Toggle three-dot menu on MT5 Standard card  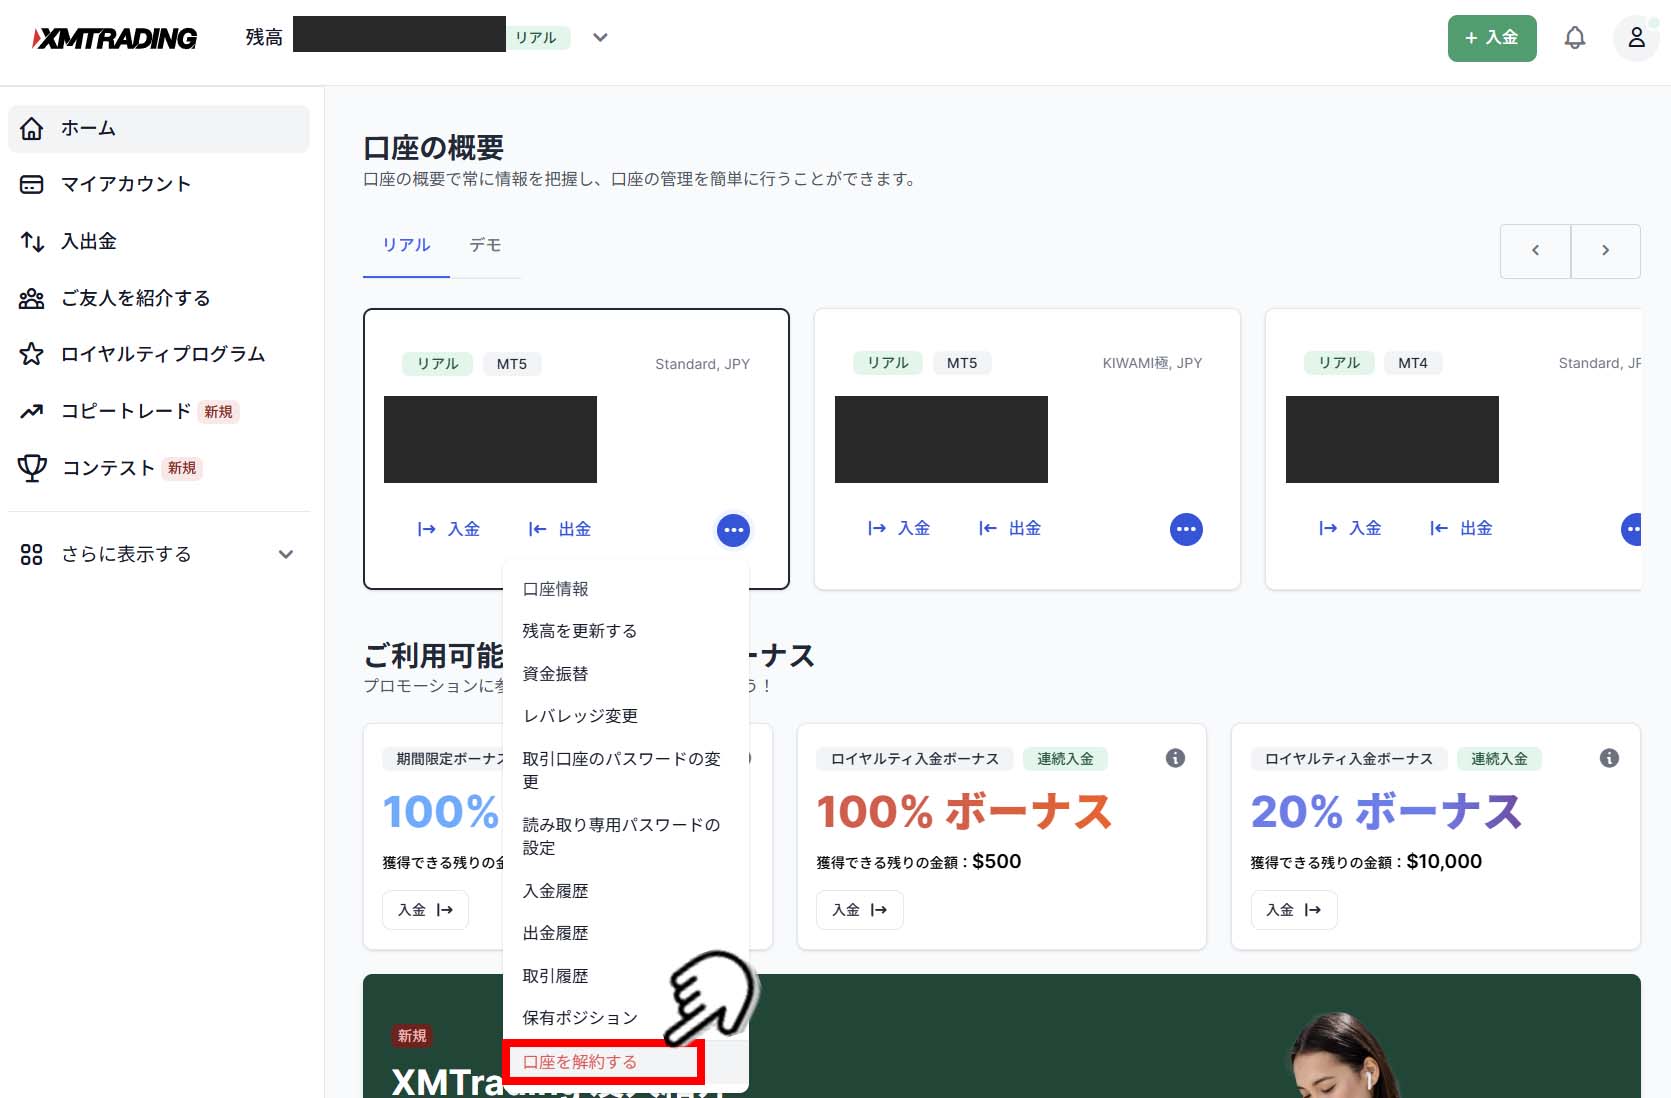(733, 530)
